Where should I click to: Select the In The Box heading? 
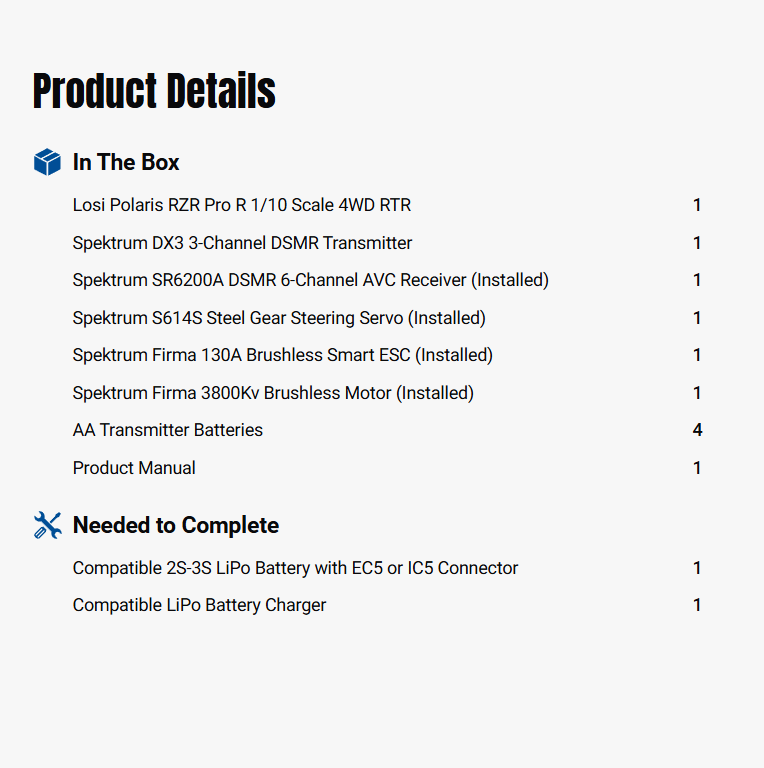[x=126, y=162]
